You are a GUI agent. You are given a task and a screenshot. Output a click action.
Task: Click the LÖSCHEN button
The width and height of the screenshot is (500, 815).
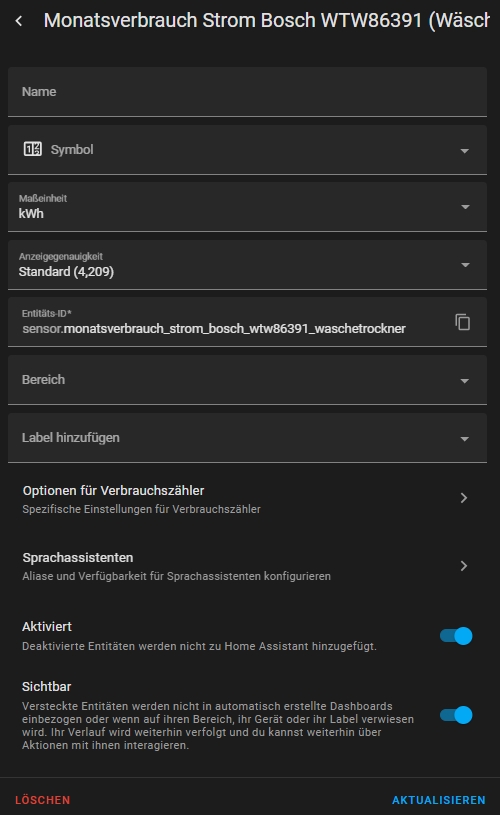(43, 800)
